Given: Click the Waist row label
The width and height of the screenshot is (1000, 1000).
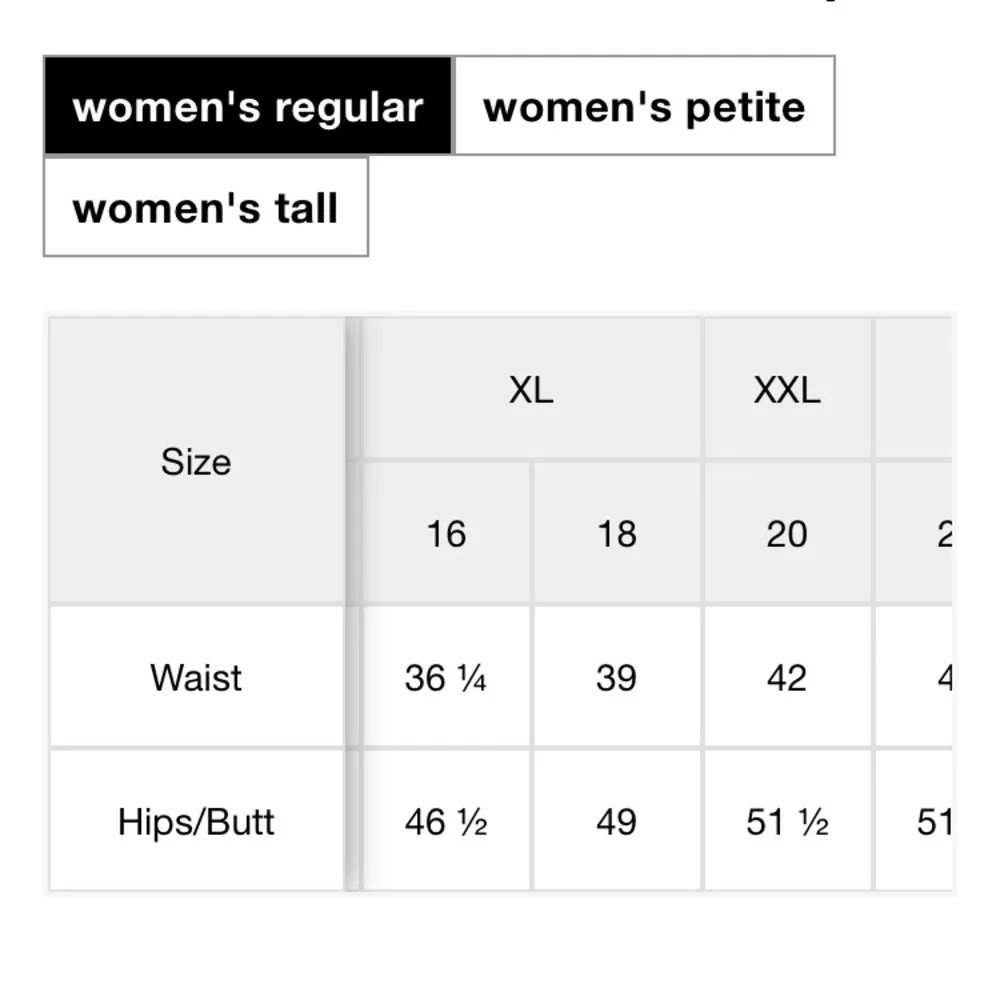Looking at the screenshot, I should tap(196, 677).
